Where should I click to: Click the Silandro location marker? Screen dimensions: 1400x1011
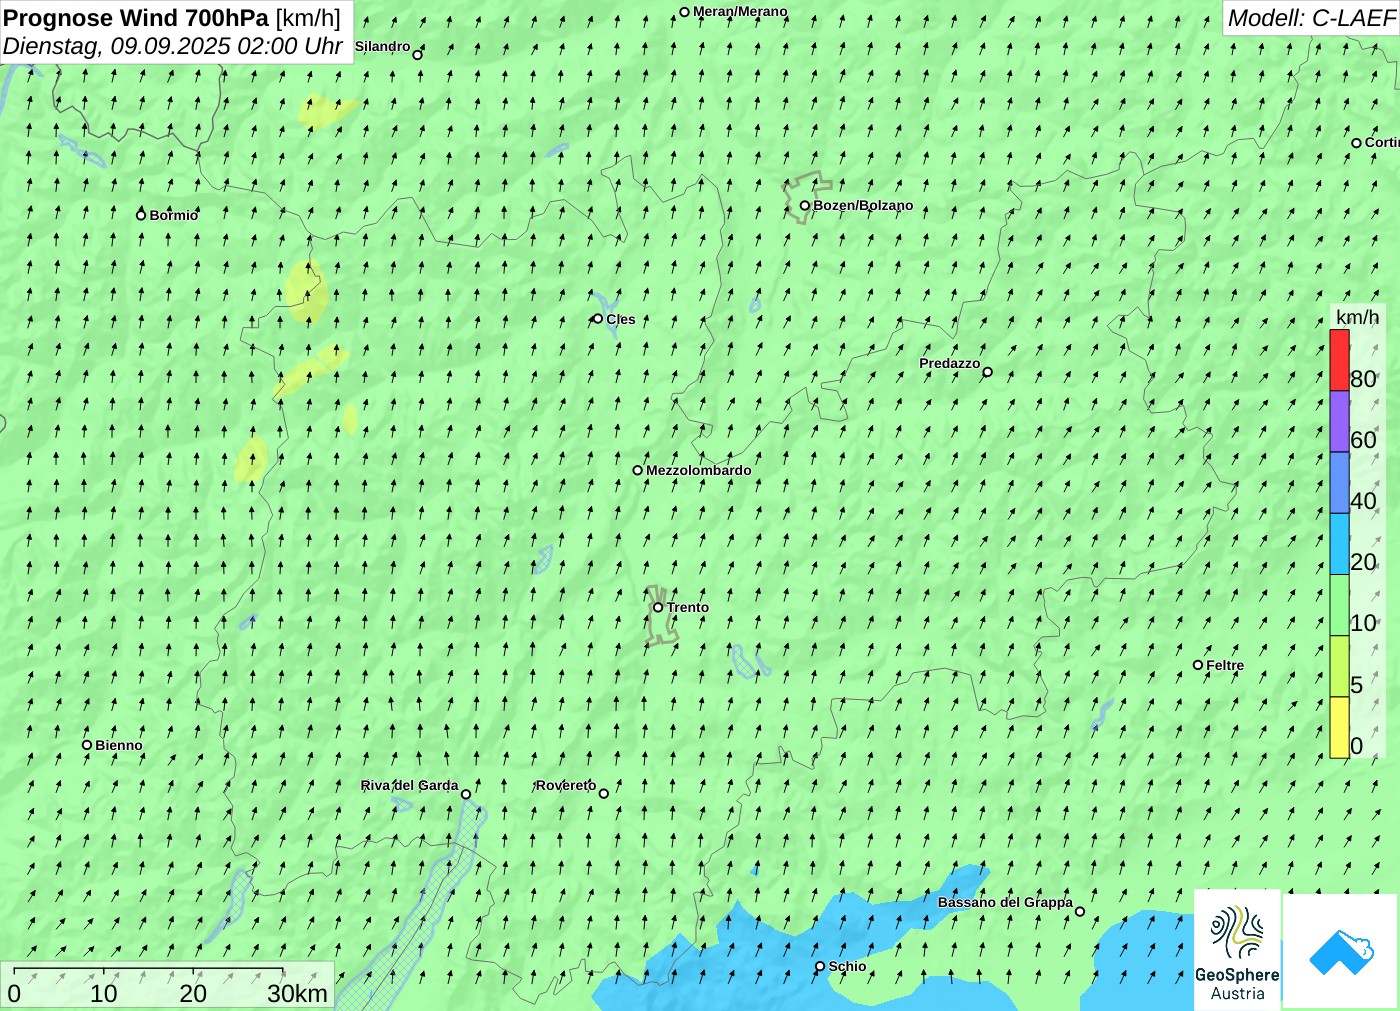tap(418, 55)
